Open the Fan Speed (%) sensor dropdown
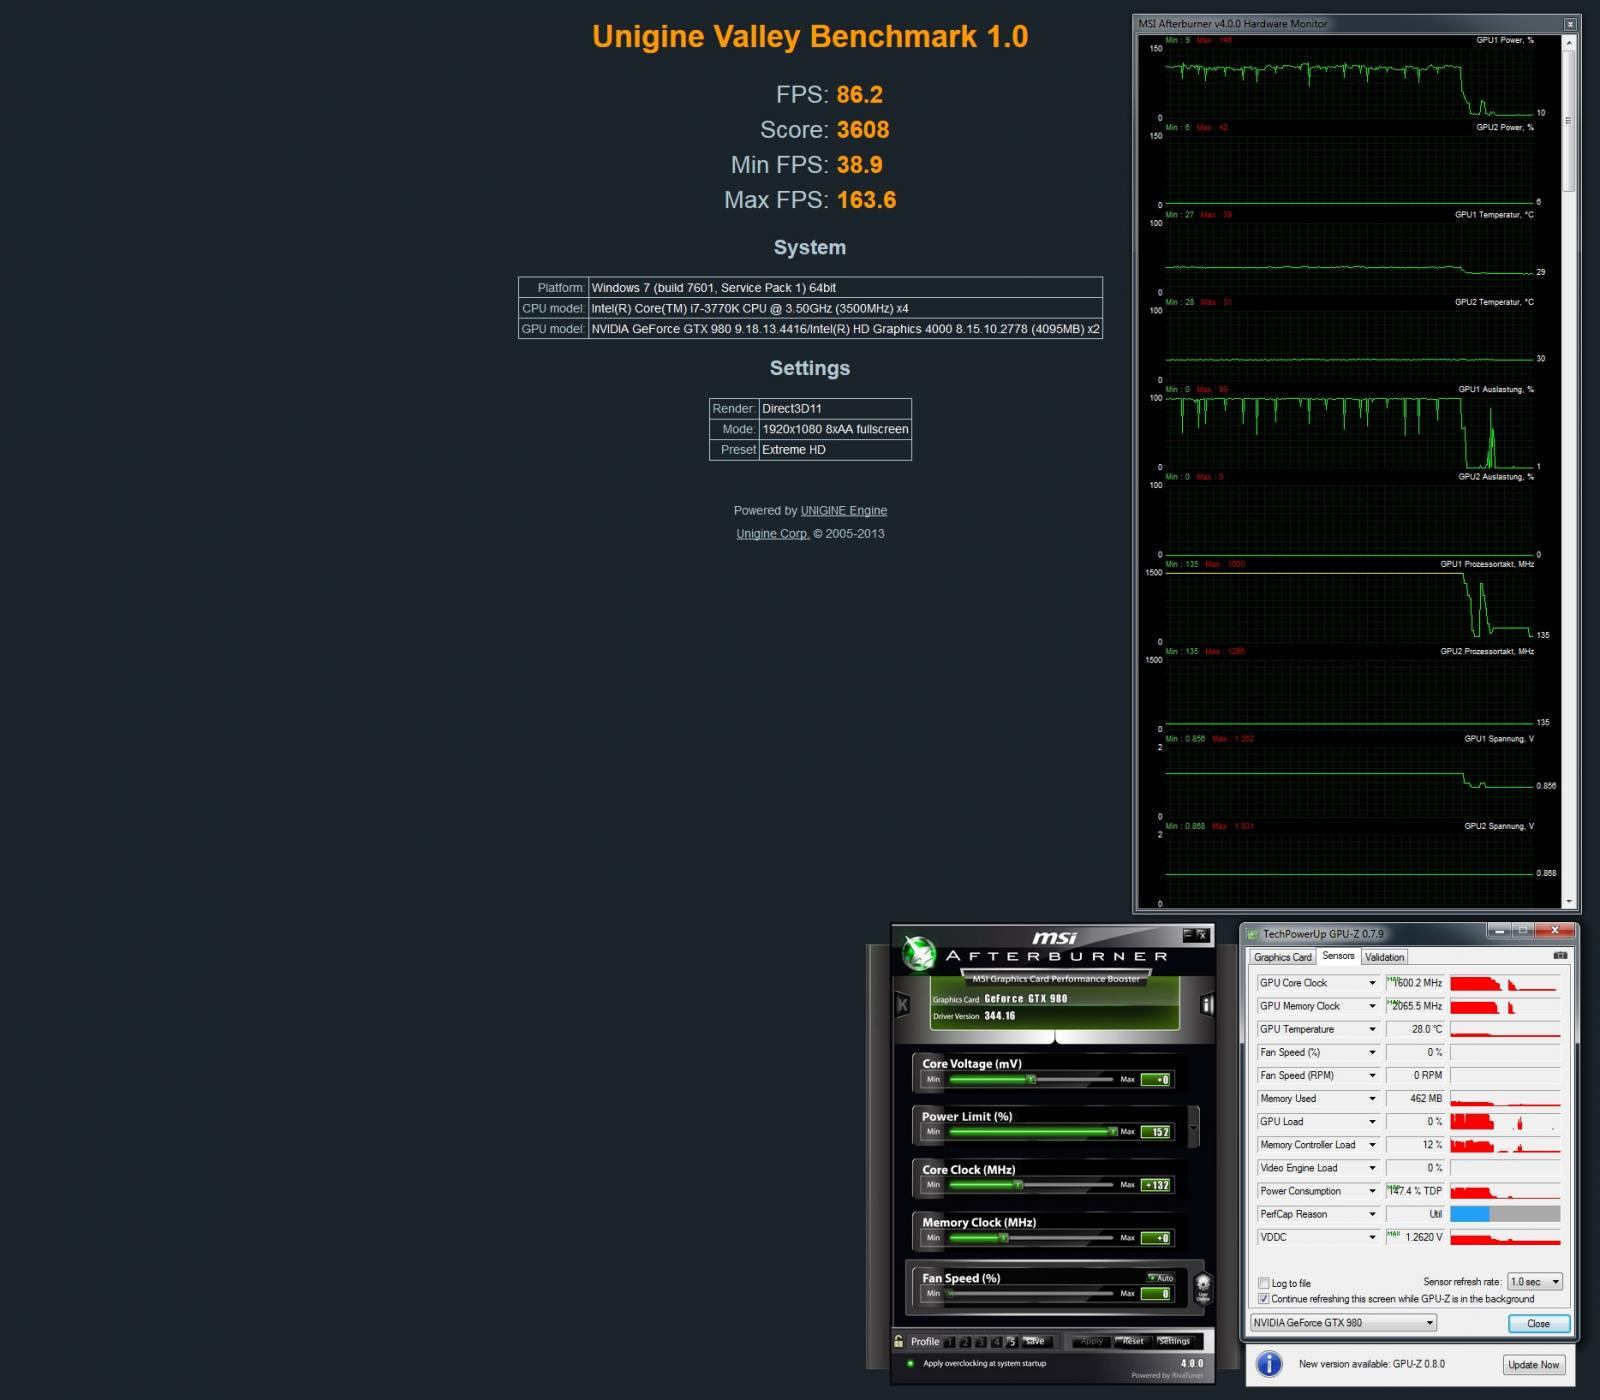The height and width of the screenshot is (1400, 1600). click(x=1372, y=1052)
